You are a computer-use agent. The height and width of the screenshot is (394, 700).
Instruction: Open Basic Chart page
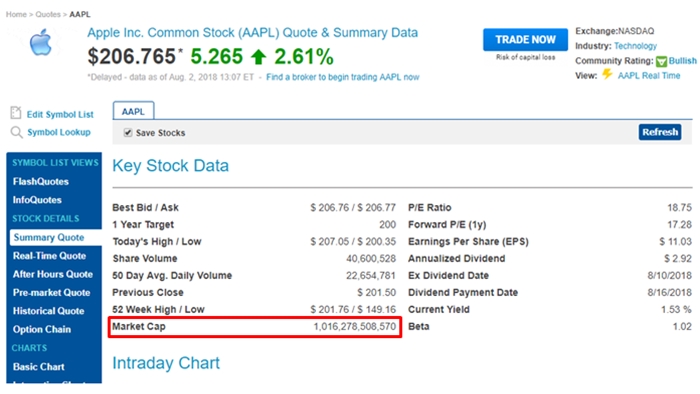38,366
